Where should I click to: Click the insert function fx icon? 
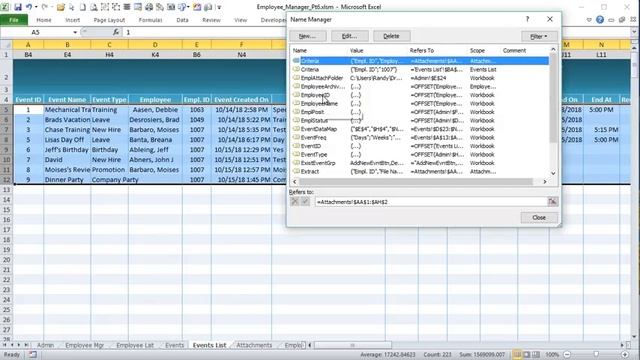pos(116,32)
